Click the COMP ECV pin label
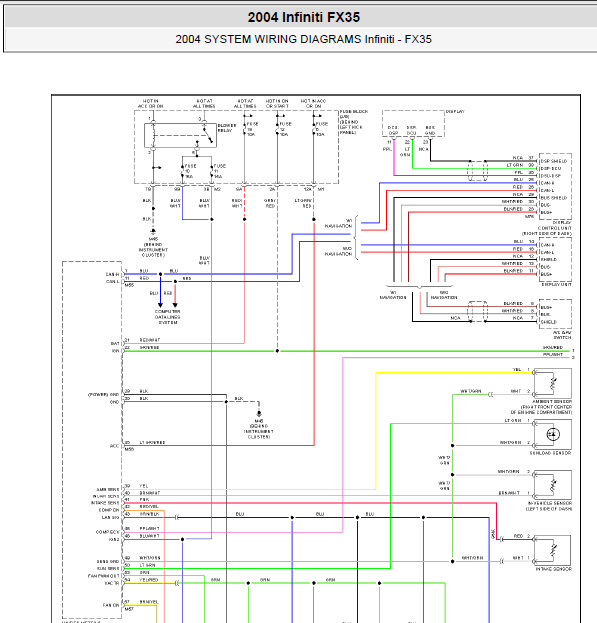 [x=107, y=532]
